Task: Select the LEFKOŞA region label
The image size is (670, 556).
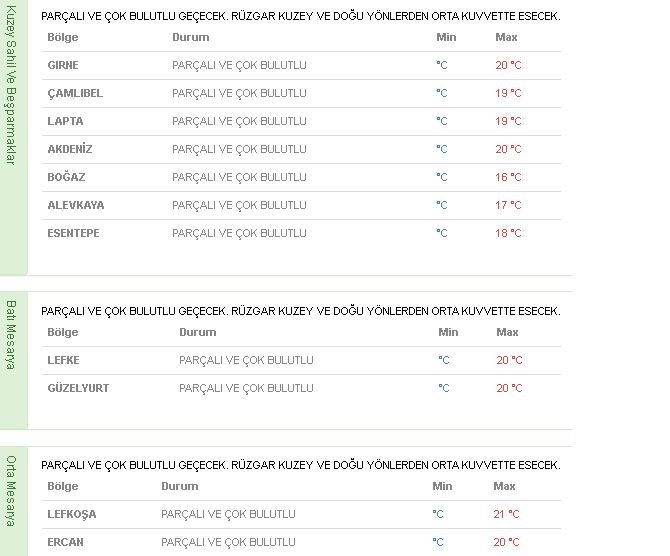Action: point(72,514)
